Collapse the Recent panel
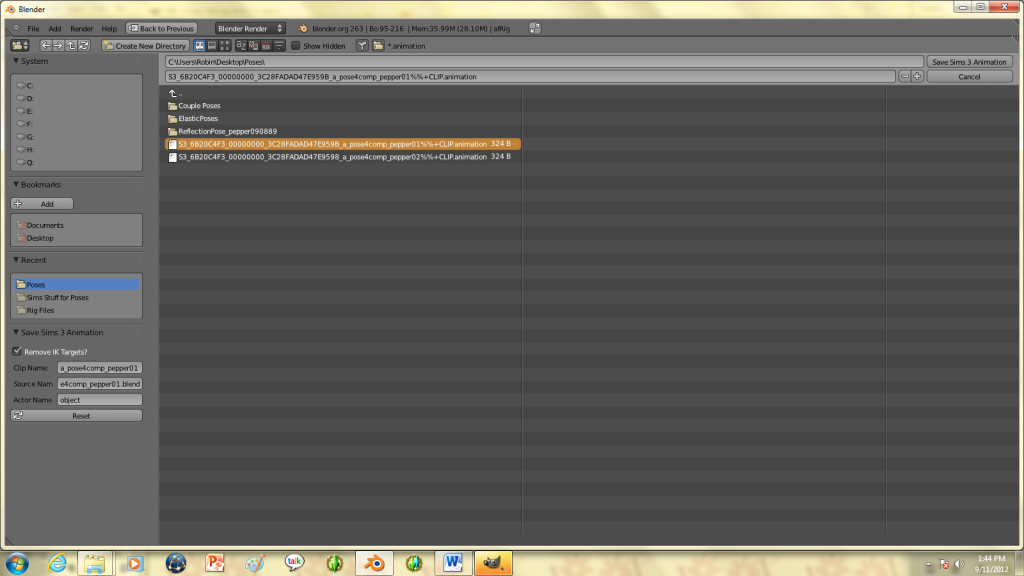 pyautogui.click(x=16, y=260)
